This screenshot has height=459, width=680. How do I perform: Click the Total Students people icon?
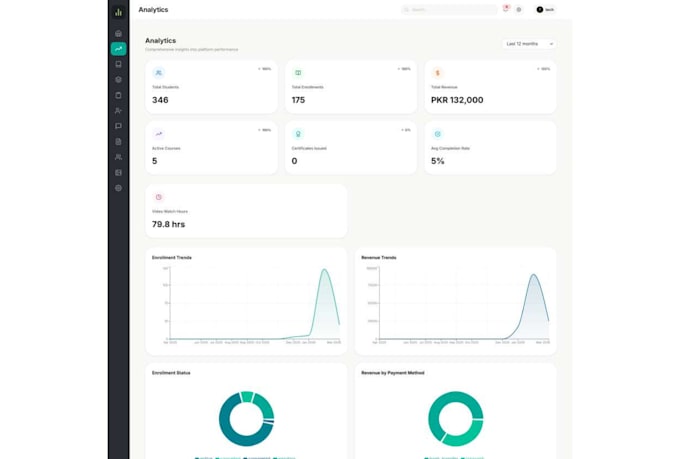point(159,73)
